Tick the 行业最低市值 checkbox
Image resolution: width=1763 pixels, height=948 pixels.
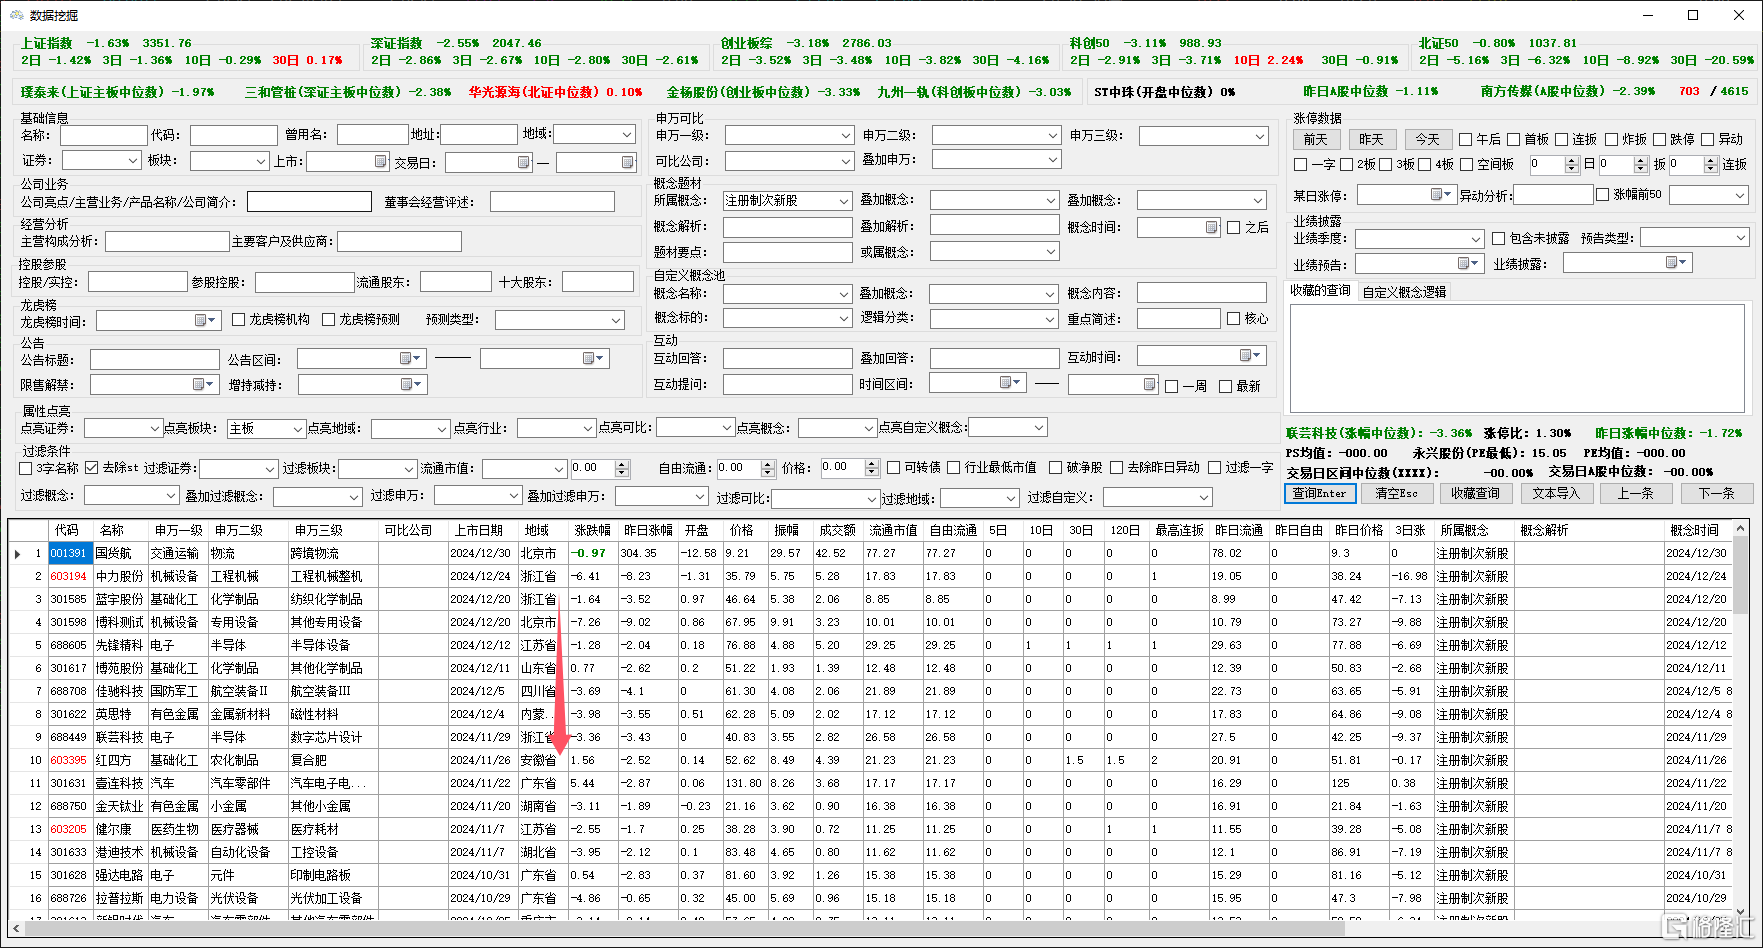[x=954, y=467]
